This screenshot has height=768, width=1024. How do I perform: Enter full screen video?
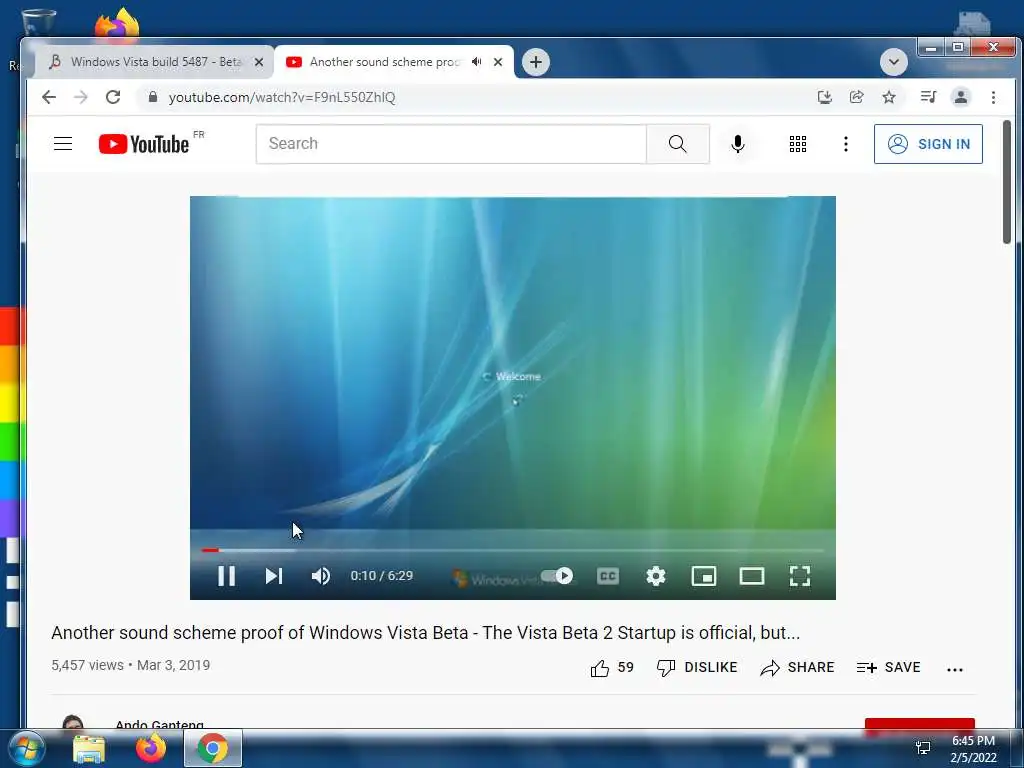[800, 576]
